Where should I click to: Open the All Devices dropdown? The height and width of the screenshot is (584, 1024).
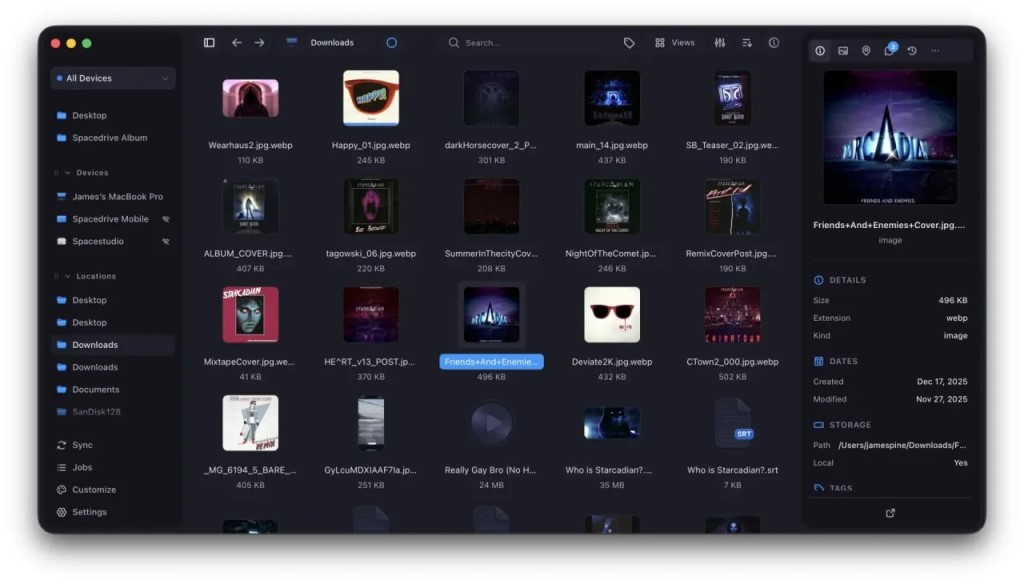tap(113, 78)
